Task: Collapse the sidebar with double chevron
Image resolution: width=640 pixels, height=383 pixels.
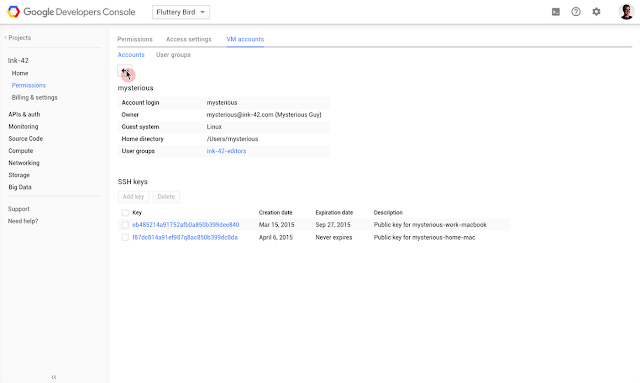Action: click(x=54, y=377)
